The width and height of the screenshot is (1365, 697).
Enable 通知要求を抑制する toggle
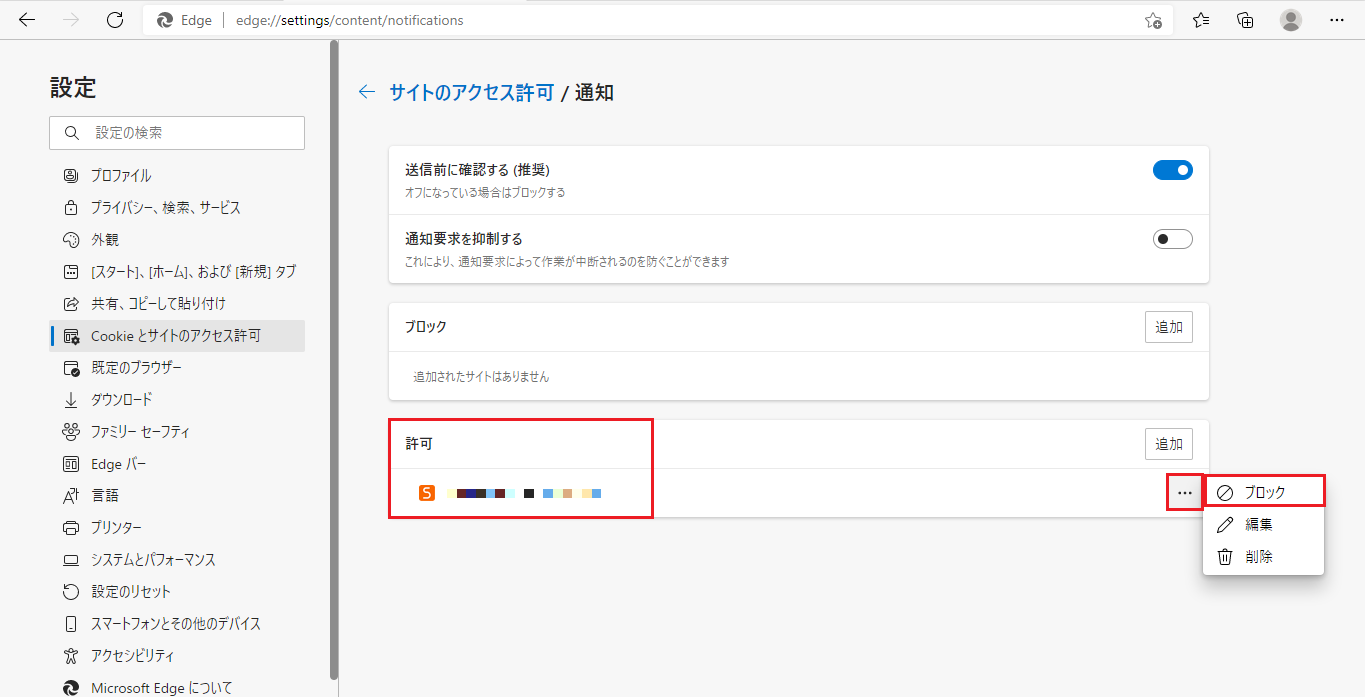tap(1172, 239)
